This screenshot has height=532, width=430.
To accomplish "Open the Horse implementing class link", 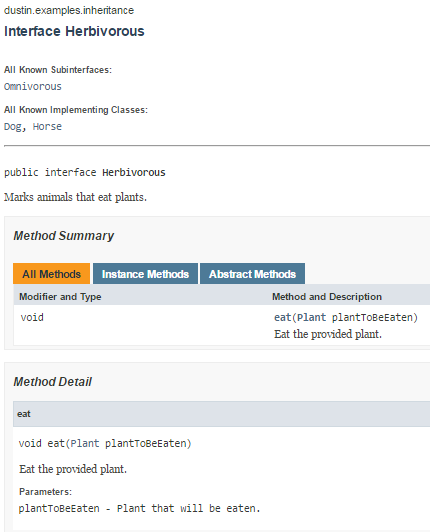I will [47, 127].
